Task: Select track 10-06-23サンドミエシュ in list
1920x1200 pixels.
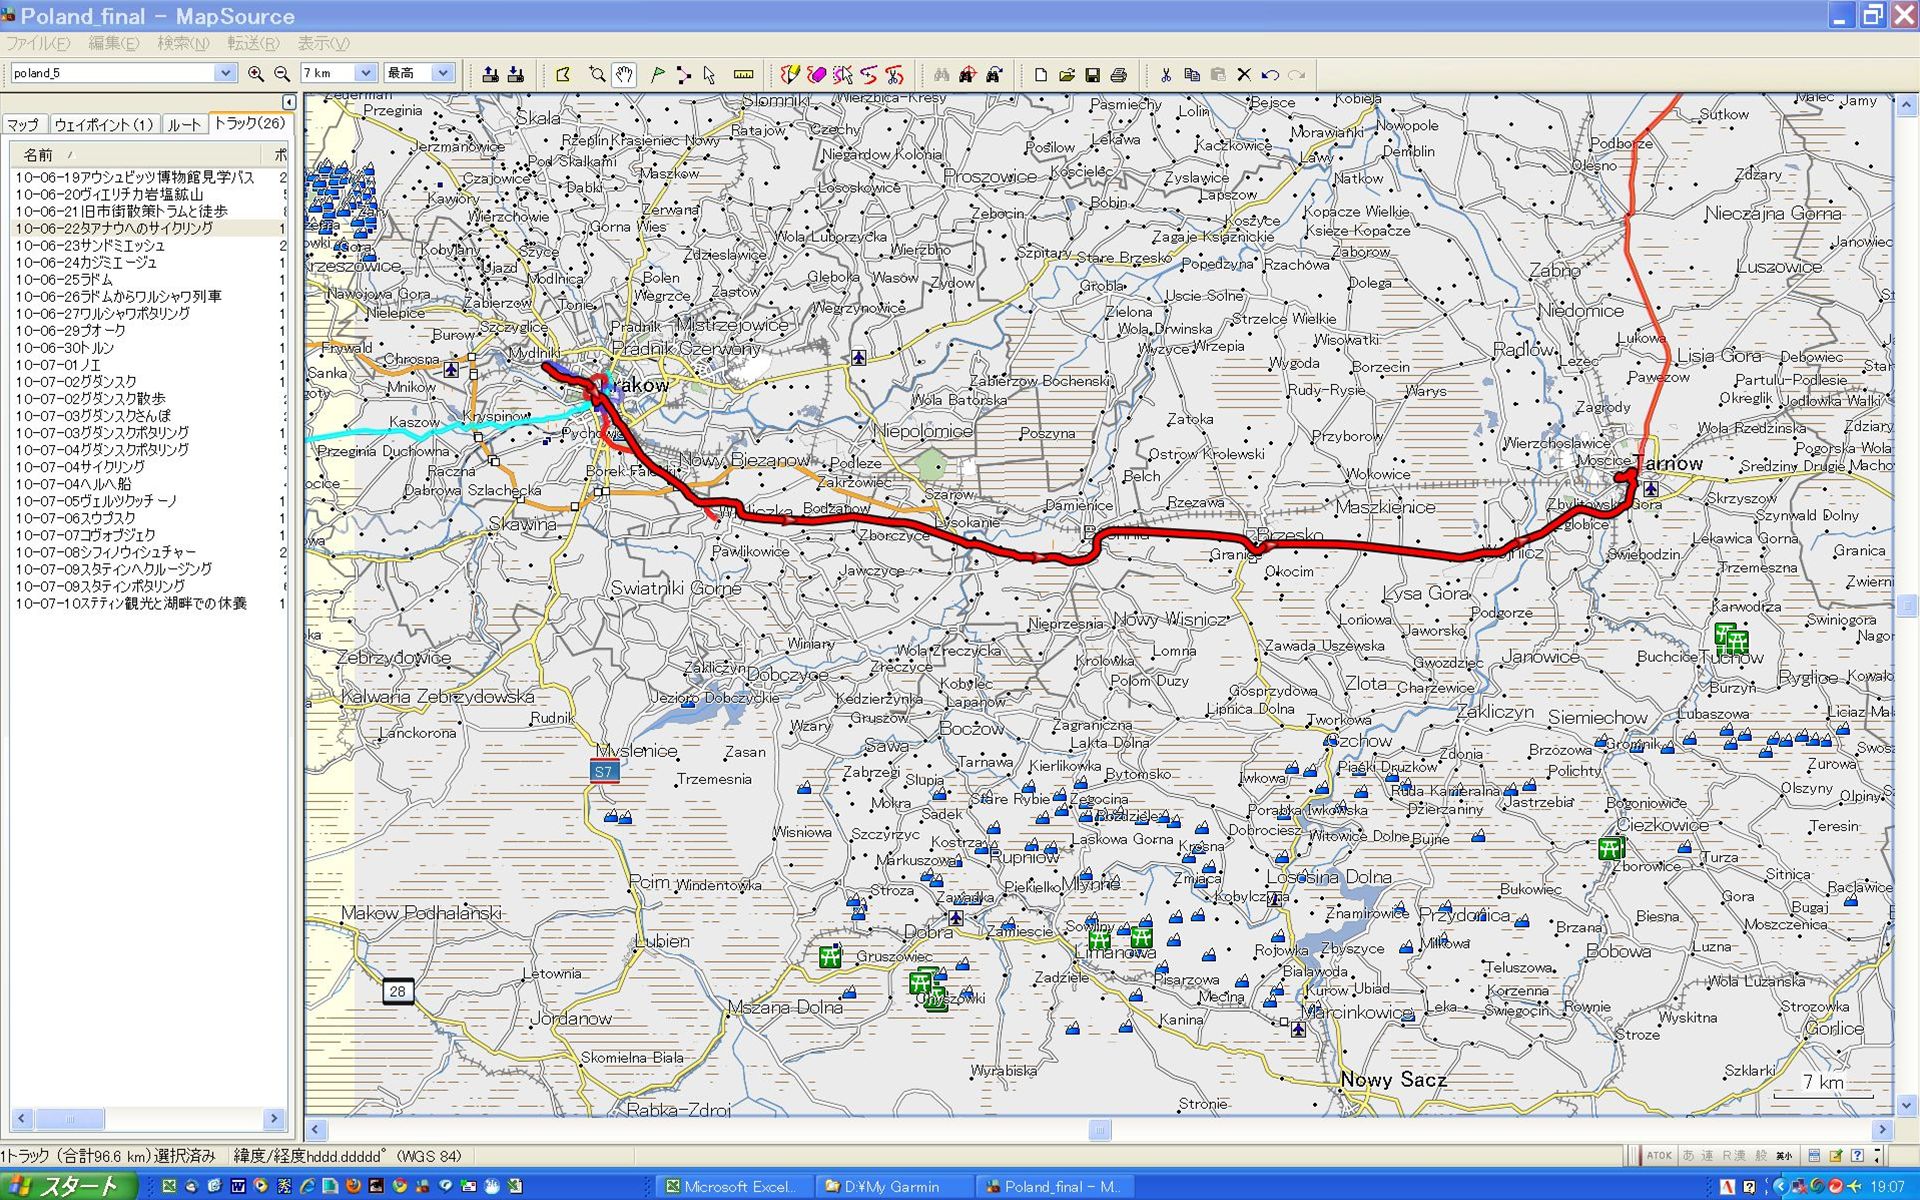Action: pyautogui.click(x=90, y=246)
